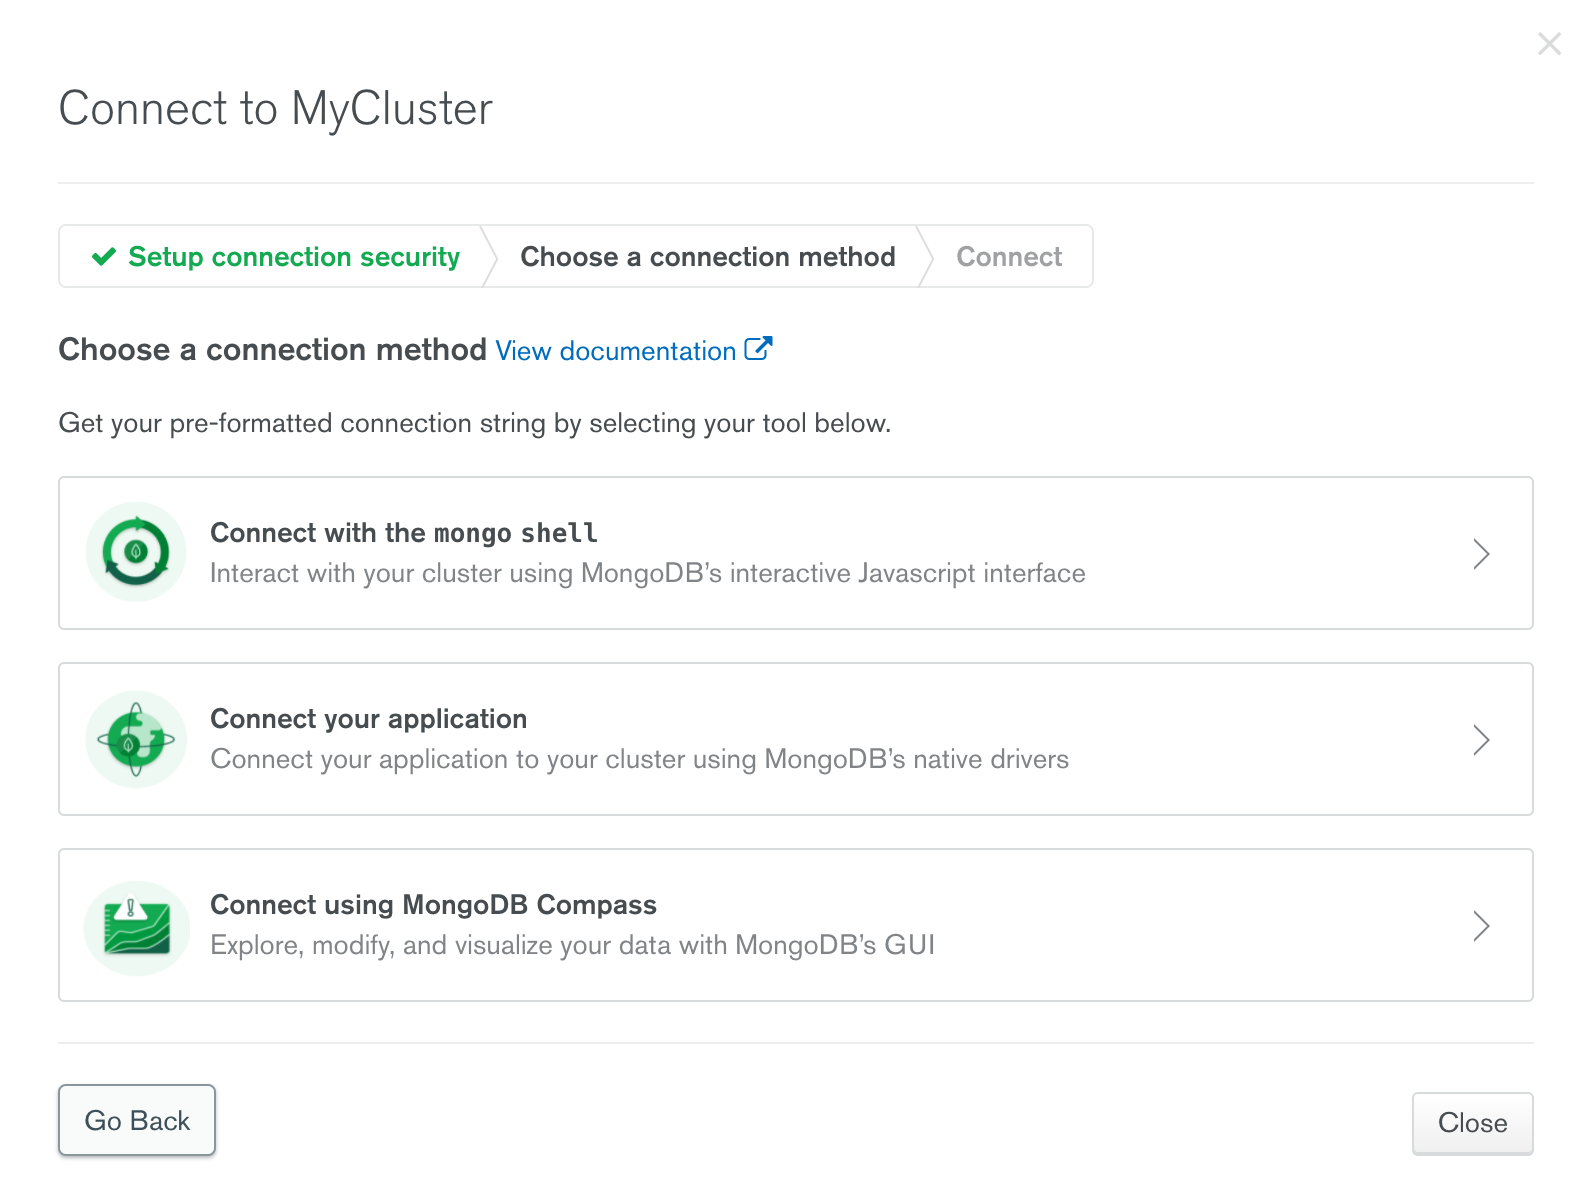This screenshot has height=1202, width=1588.
Task: Open Connect your application chevron arrow
Action: pyautogui.click(x=1481, y=739)
